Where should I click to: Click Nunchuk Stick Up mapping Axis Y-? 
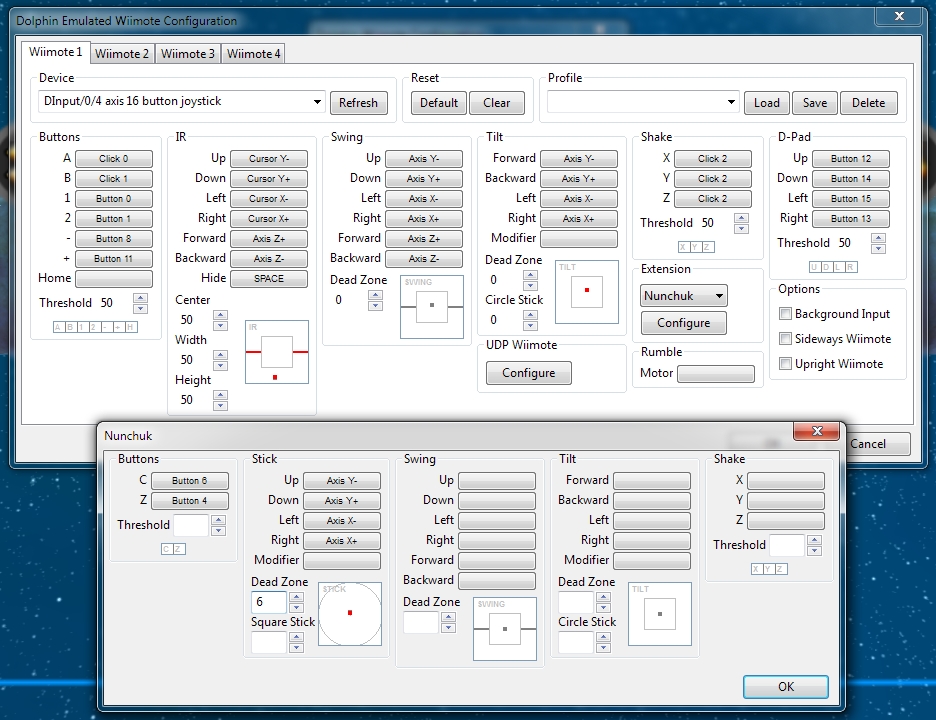[x=341, y=481]
